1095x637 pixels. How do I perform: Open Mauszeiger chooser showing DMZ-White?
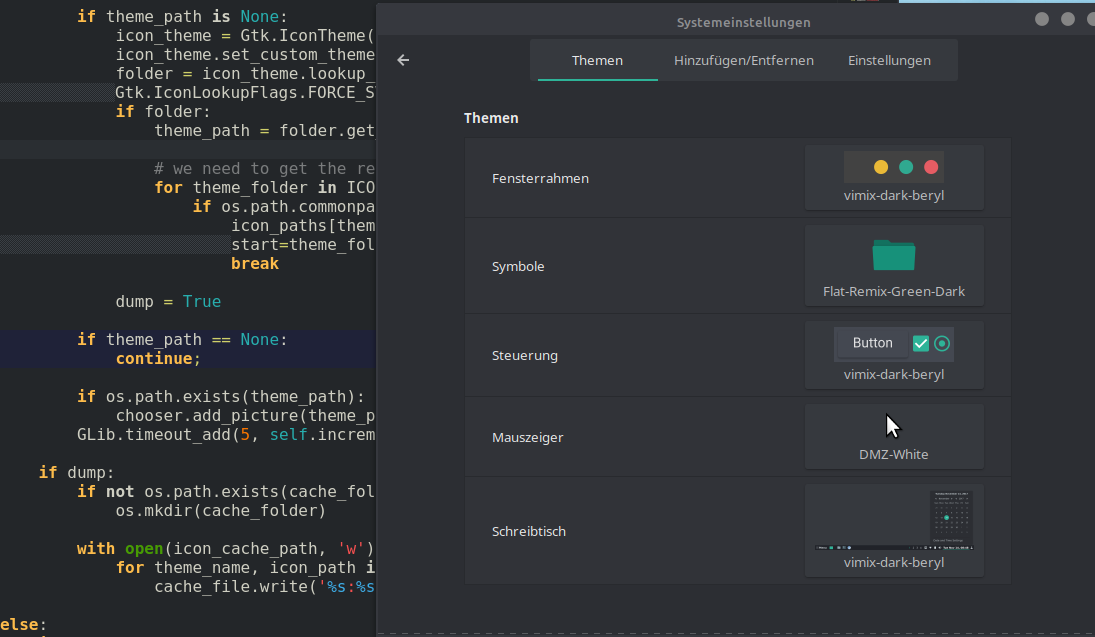coord(894,437)
